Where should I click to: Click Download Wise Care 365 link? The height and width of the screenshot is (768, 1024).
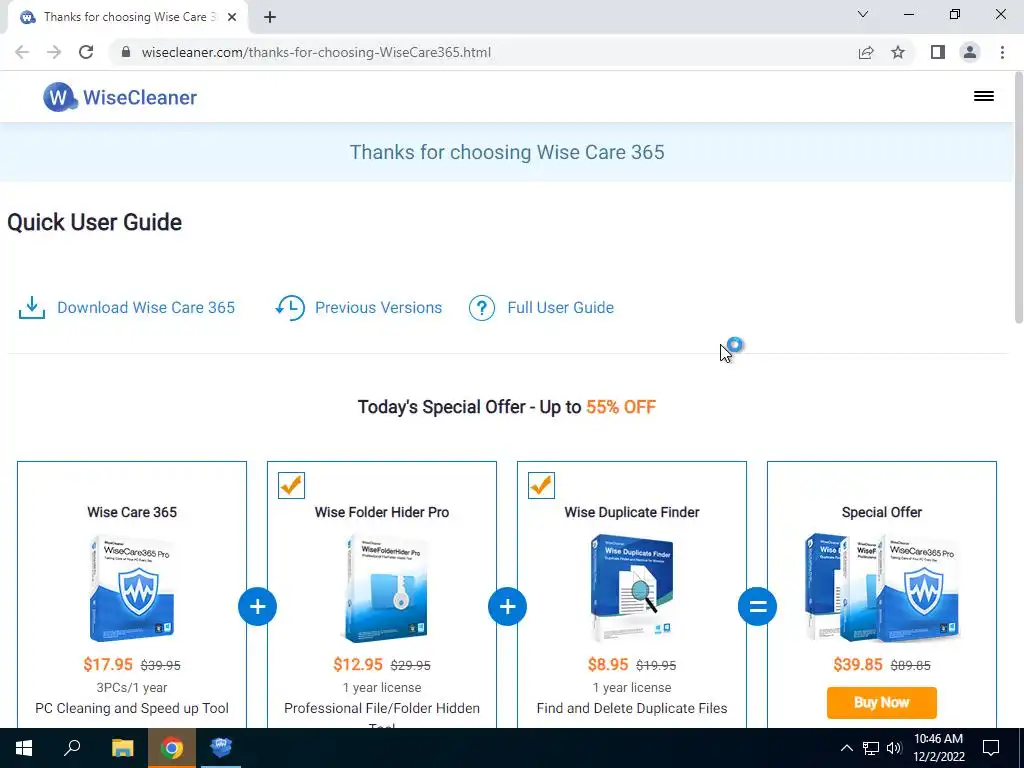[146, 308]
